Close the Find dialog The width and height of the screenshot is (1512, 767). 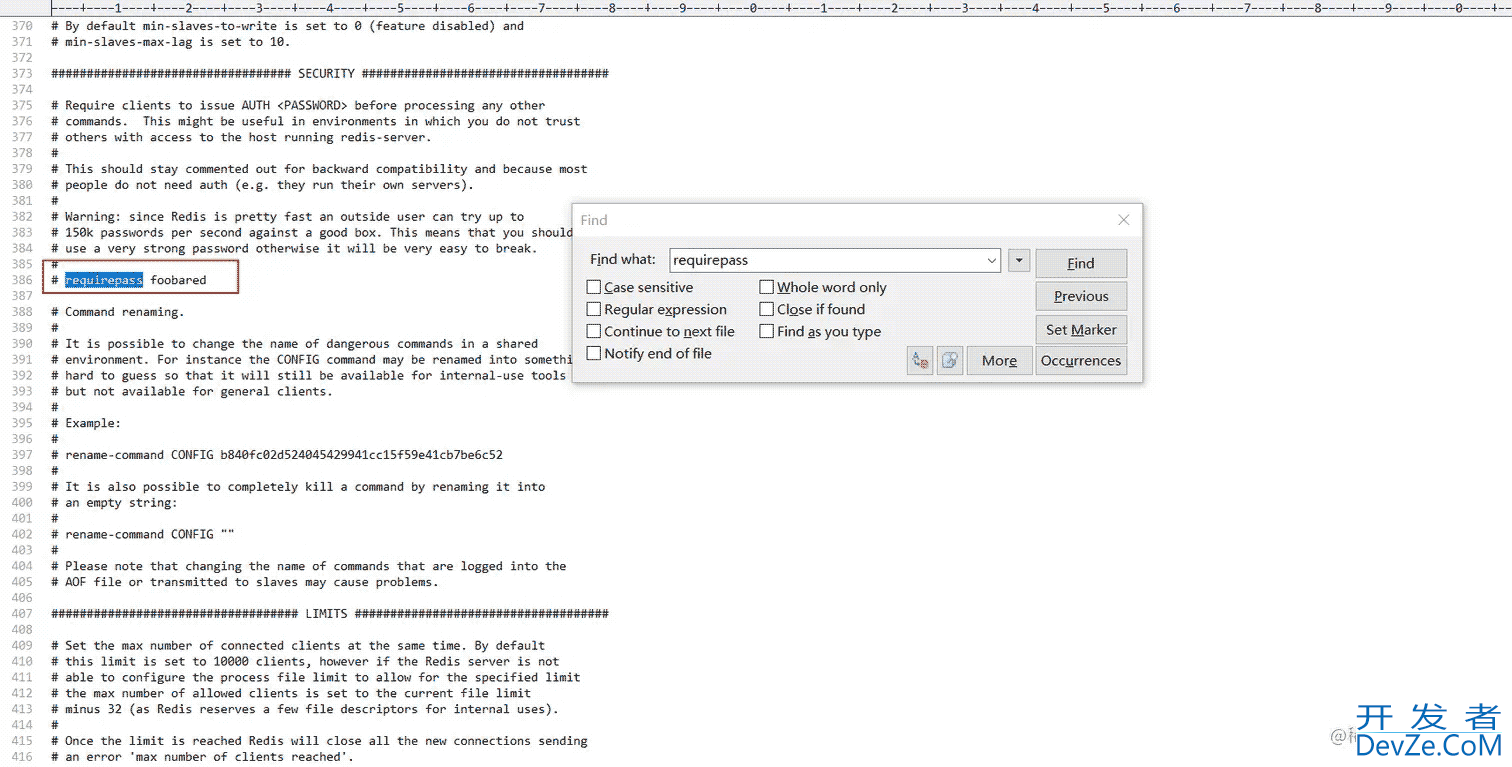pos(1123,220)
